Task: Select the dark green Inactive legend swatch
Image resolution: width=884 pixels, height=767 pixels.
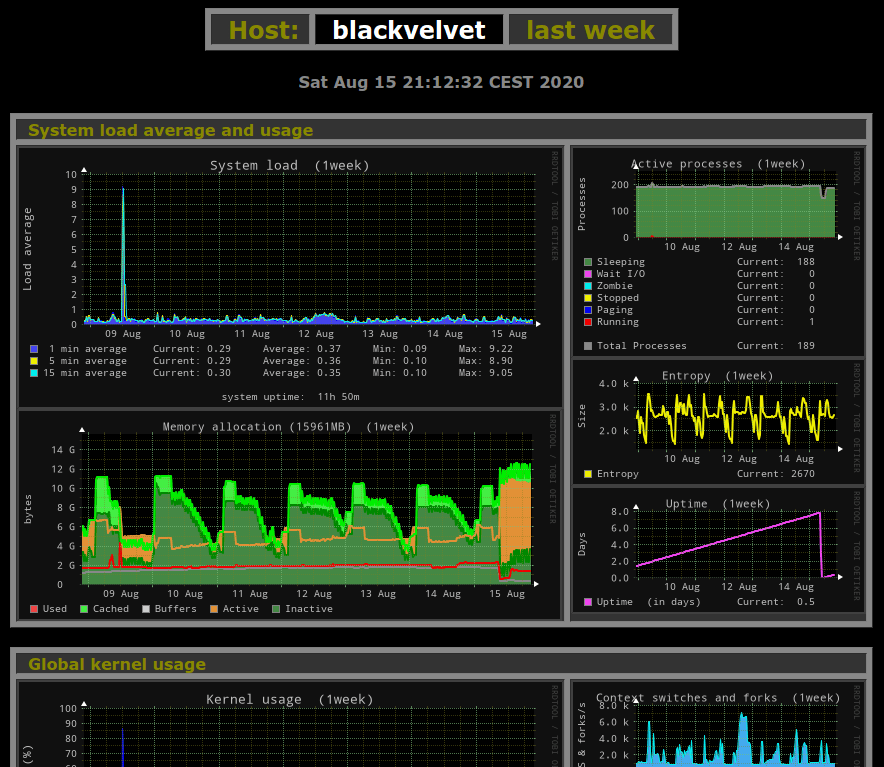Action: (276, 609)
